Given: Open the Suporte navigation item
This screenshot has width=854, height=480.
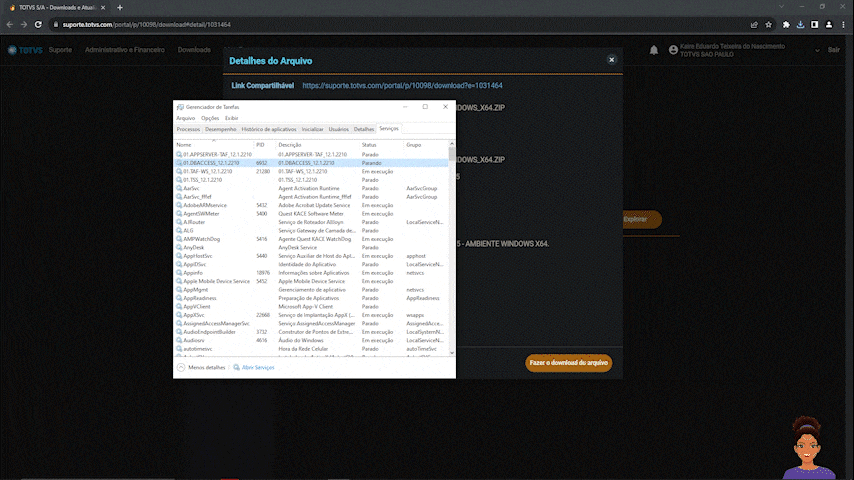Looking at the screenshot, I should (x=60, y=50).
